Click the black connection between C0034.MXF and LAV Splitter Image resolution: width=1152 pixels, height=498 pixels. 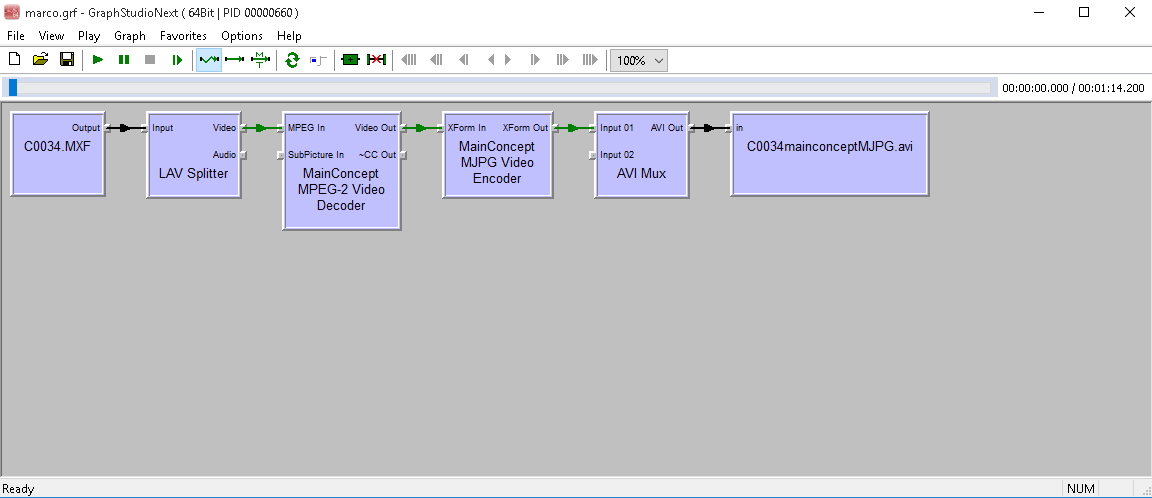tap(126, 128)
